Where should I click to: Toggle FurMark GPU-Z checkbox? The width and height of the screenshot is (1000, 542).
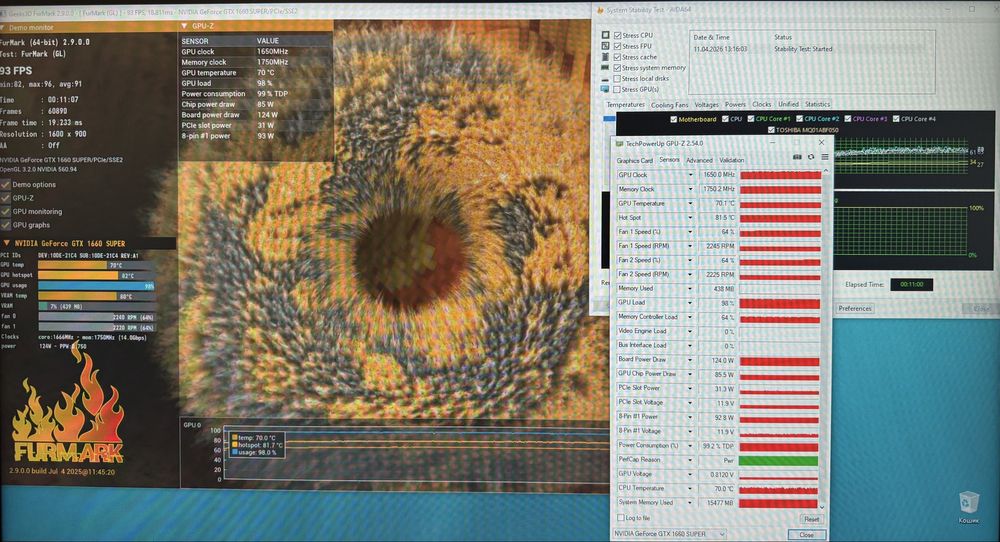(6, 198)
